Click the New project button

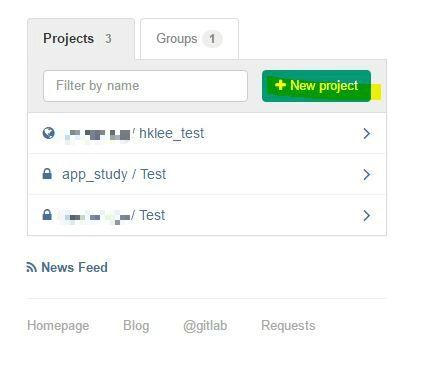coord(316,86)
